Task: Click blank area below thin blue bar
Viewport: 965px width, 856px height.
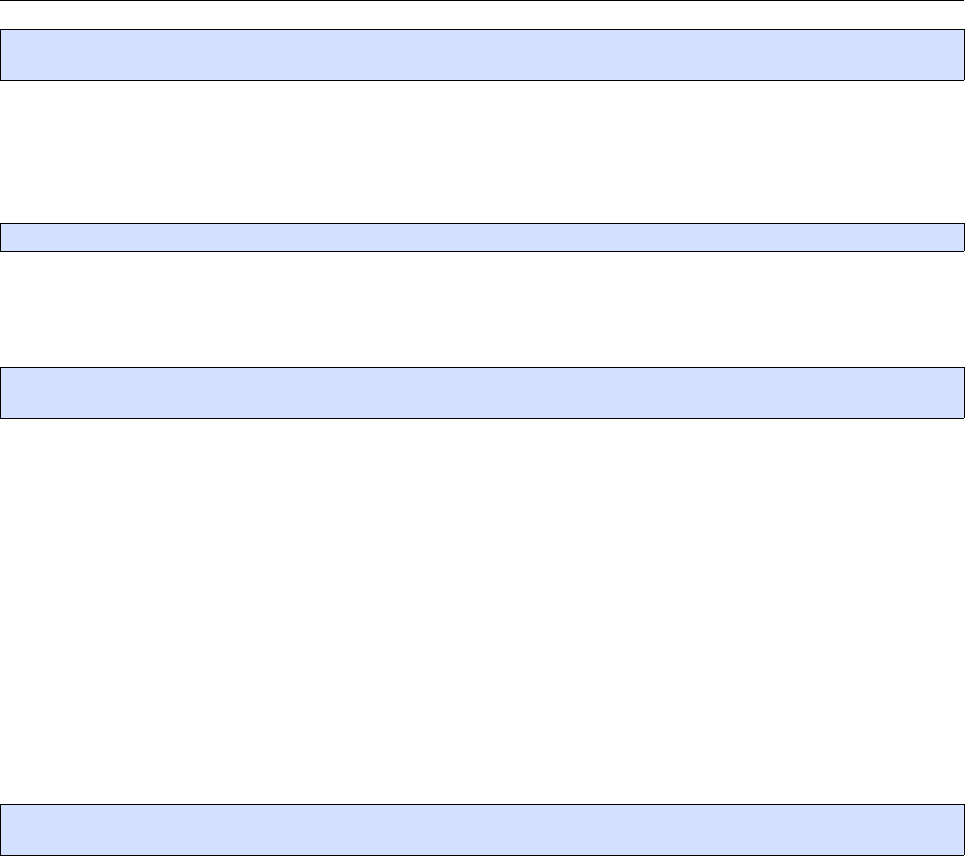Action: (482, 309)
